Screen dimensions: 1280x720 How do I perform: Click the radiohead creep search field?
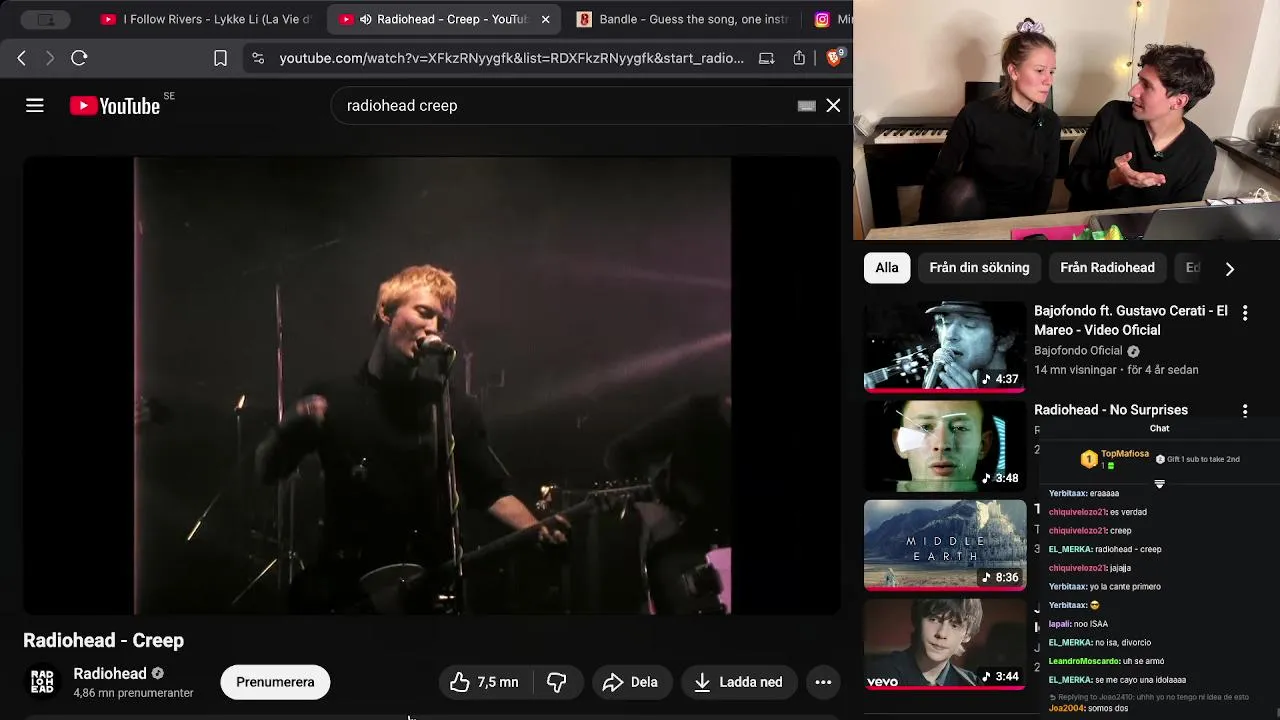(x=565, y=105)
